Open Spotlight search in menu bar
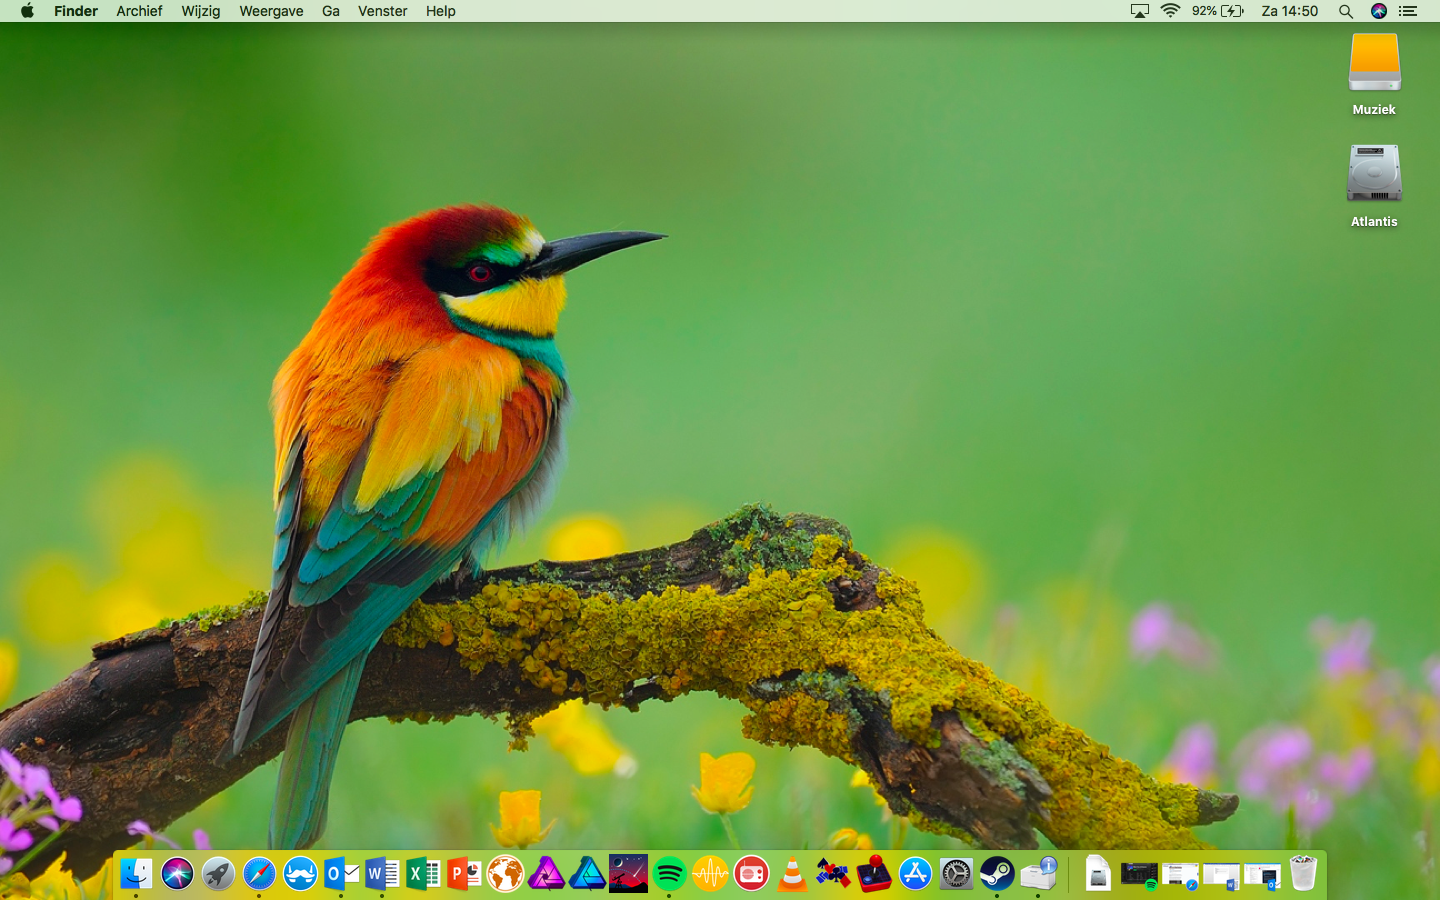 [1346, 11]
